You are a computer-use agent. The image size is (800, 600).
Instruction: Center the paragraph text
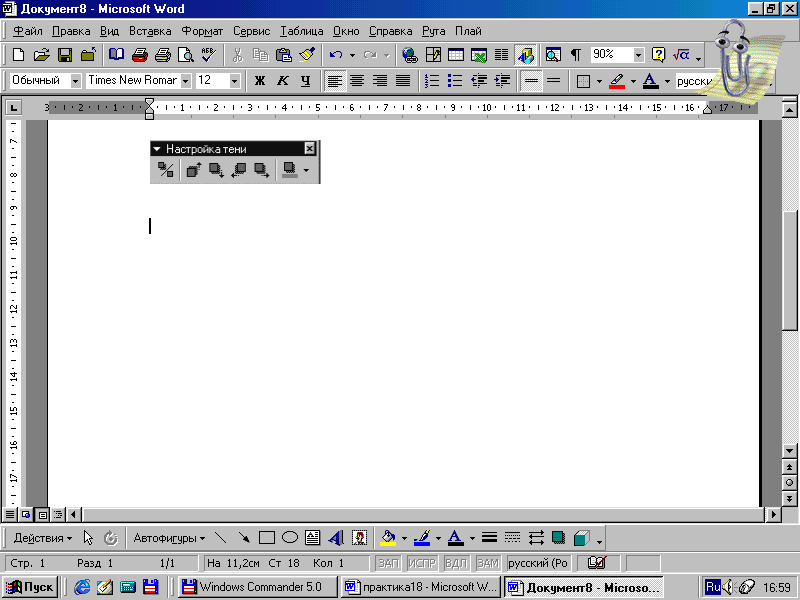coord(357,81)
